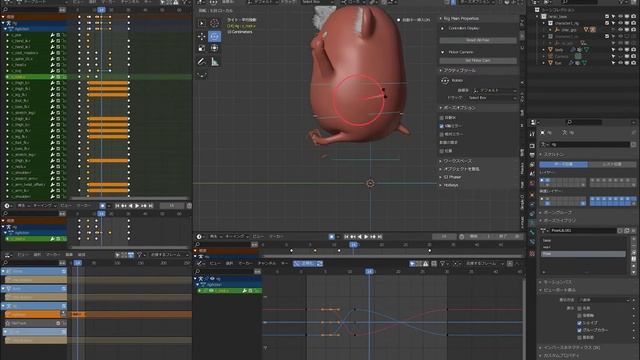The width and height of the screenshot is (640, 360).
Task: Enable the 最前面 checkbox
Action: click(x=580, y=338)
